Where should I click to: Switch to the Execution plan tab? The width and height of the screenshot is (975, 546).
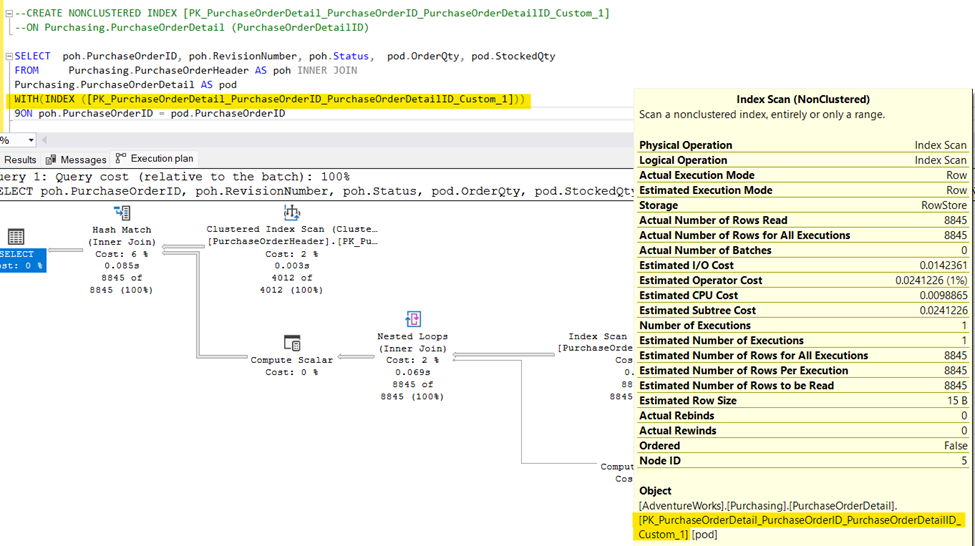[x=155, y=159]
